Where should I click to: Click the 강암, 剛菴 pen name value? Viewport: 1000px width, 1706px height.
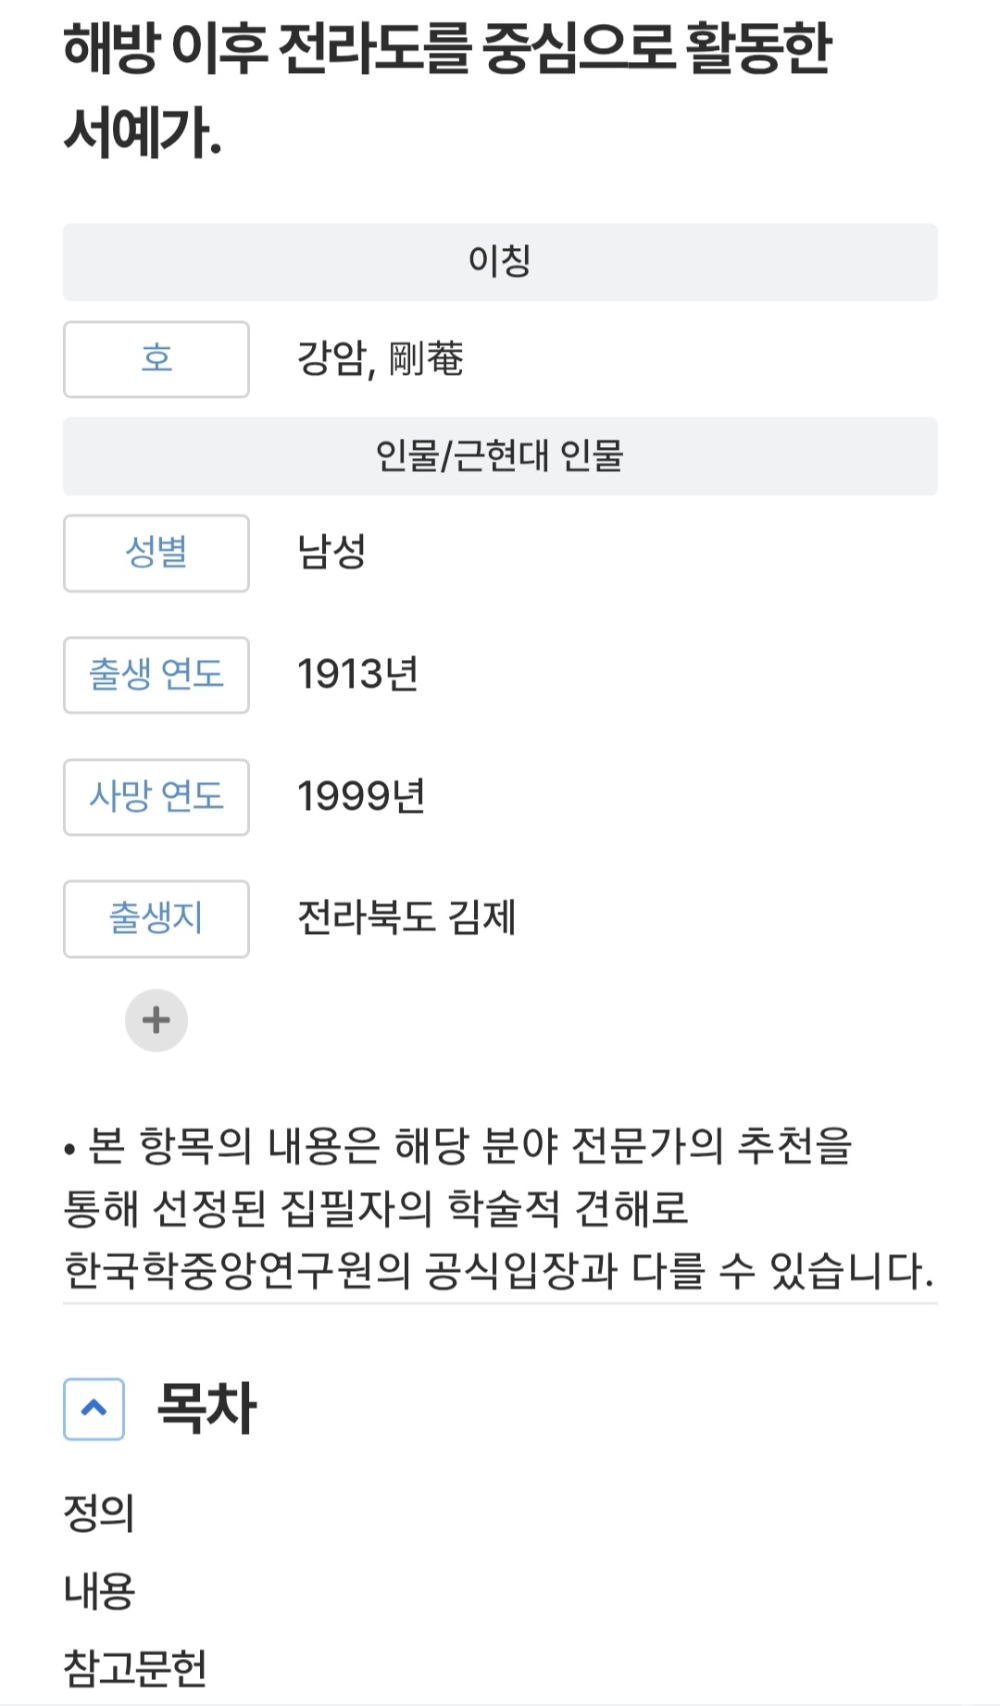point(380,359)
